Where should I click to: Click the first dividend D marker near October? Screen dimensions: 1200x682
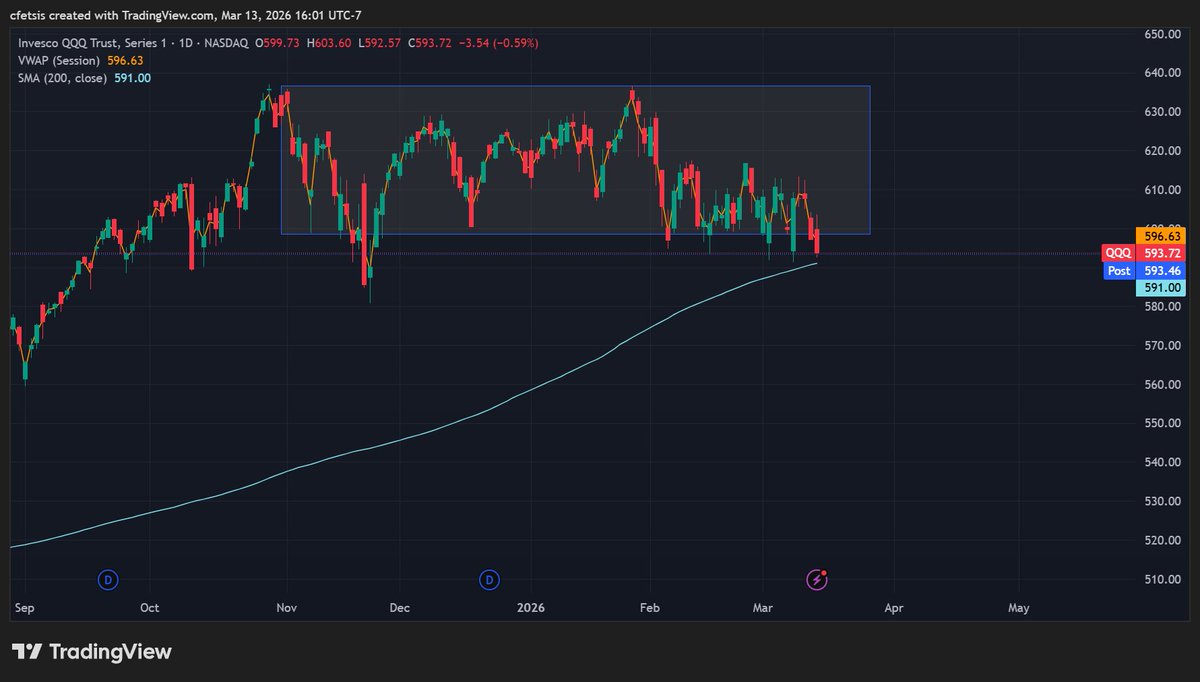coord(108,579)
